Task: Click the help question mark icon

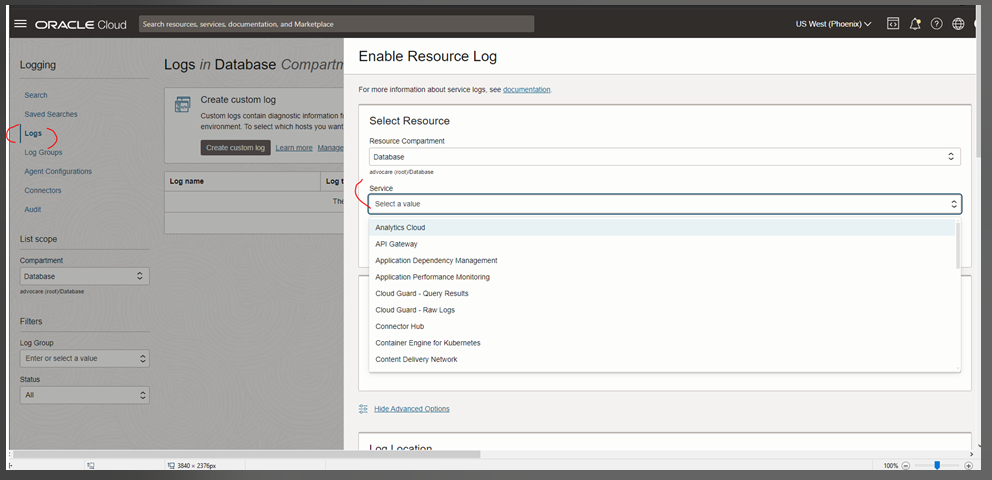Action: [937, 24]
